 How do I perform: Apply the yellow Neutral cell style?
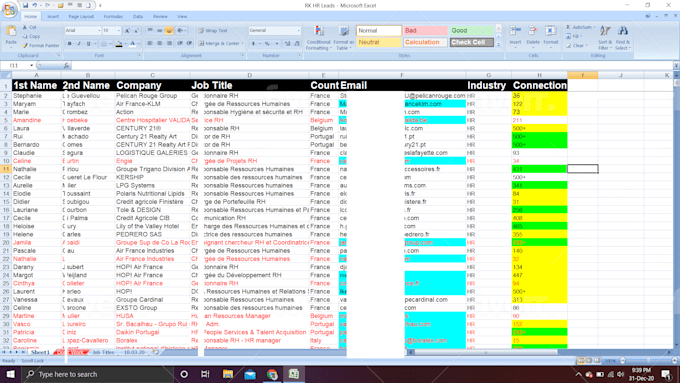(379, 42)
